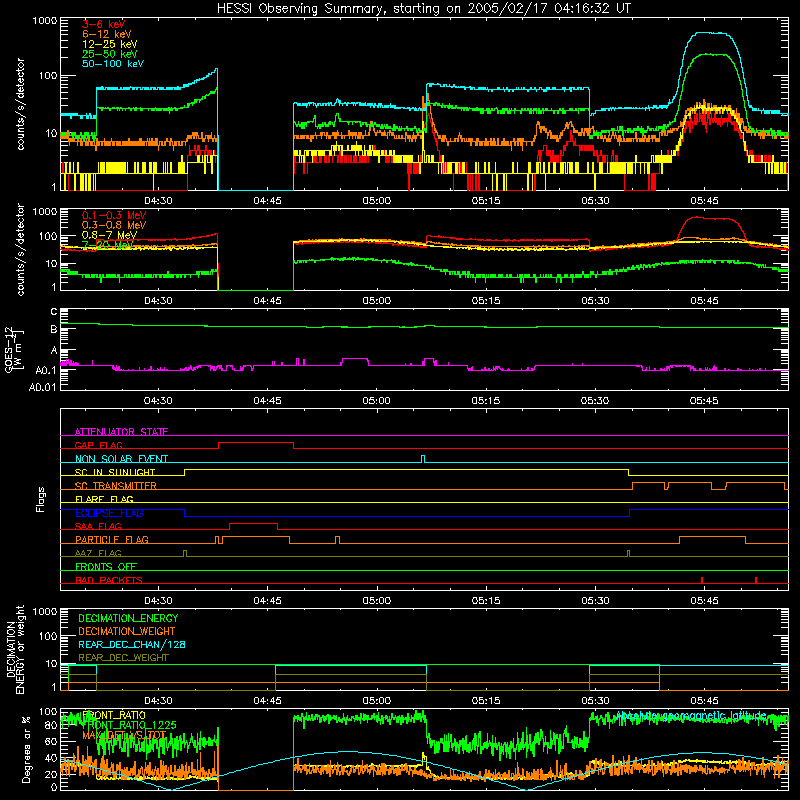
Task: Select the 50-100 keV legend label
Action: pos(113,64)
